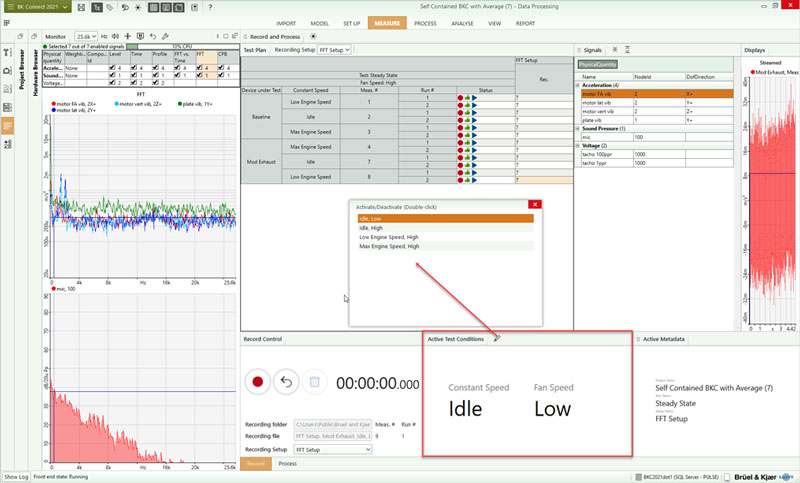
Task: Select the Test Plan tab
Action: [255, 50]
